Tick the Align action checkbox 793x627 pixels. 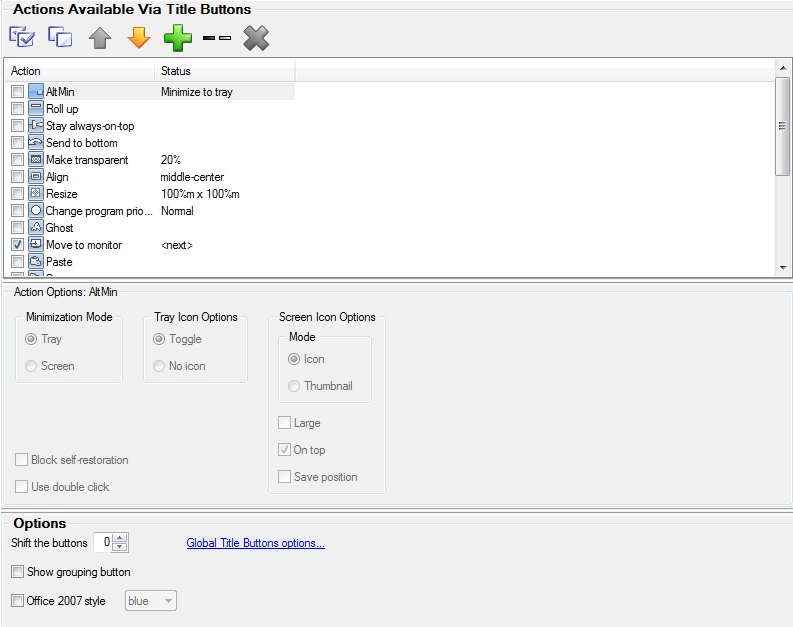click(18, 176)
